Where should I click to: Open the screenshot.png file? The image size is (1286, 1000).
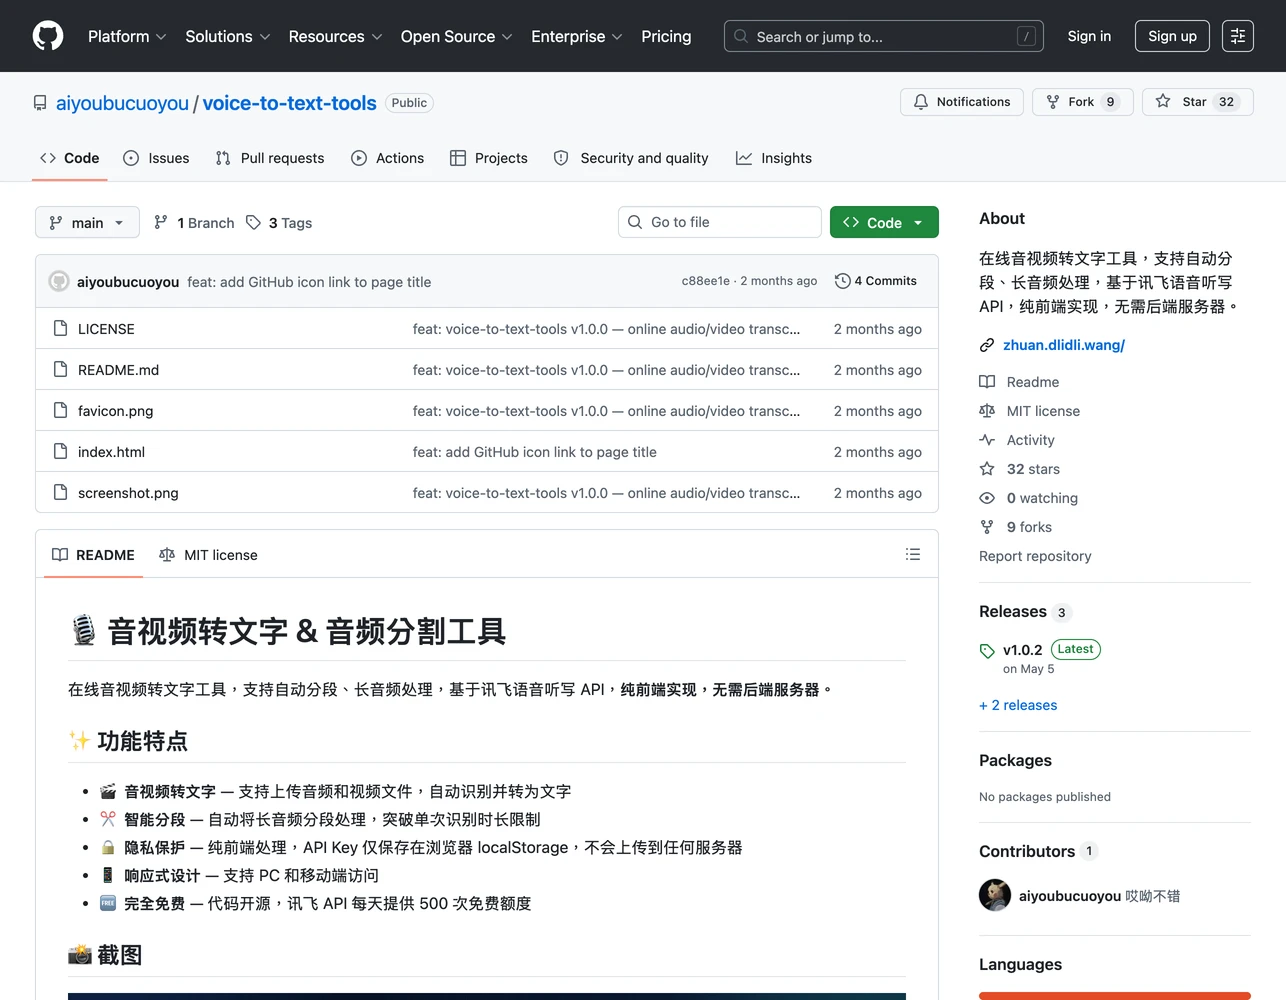pyautogui.click(x=128, y=493)
